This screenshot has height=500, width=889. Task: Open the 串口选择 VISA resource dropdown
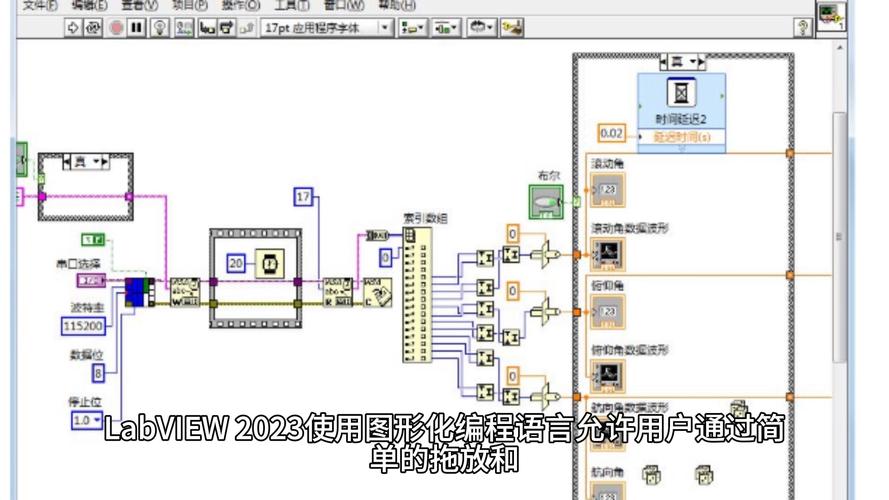click(91, 280)
